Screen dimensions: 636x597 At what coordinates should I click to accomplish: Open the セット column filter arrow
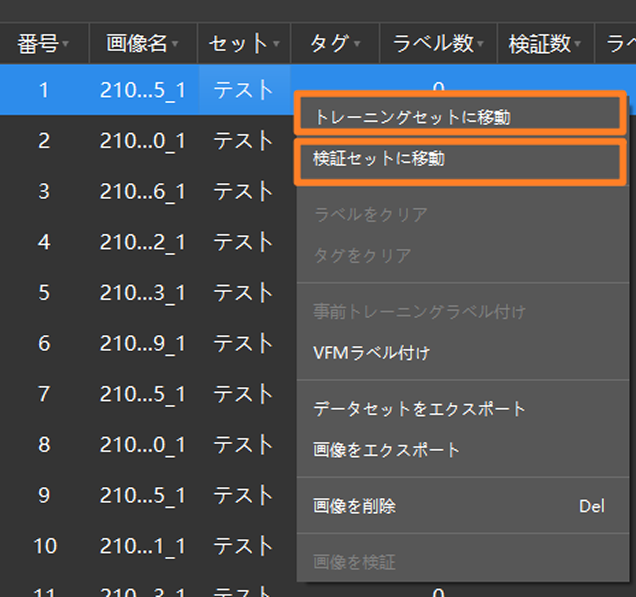tap(276, 43)
